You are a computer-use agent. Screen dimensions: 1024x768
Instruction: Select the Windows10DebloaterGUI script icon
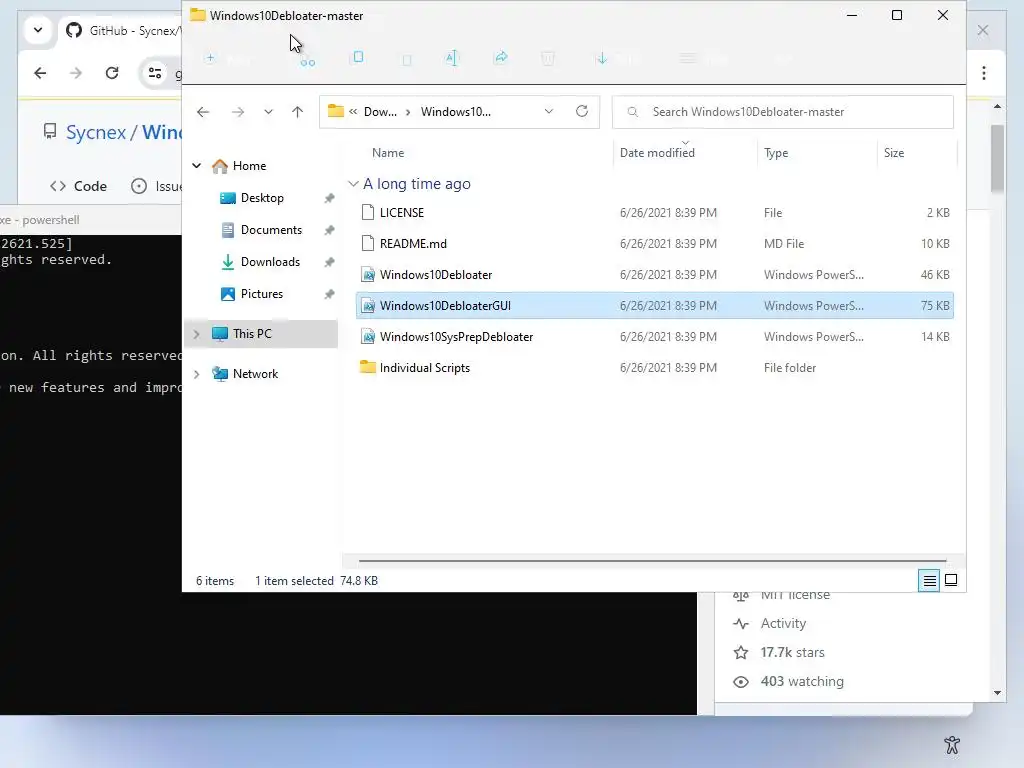[368, 306]
